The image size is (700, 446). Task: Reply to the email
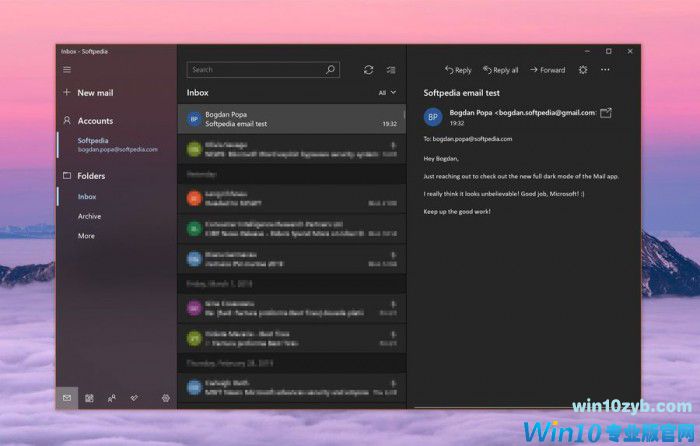click(x=458, y=70)
